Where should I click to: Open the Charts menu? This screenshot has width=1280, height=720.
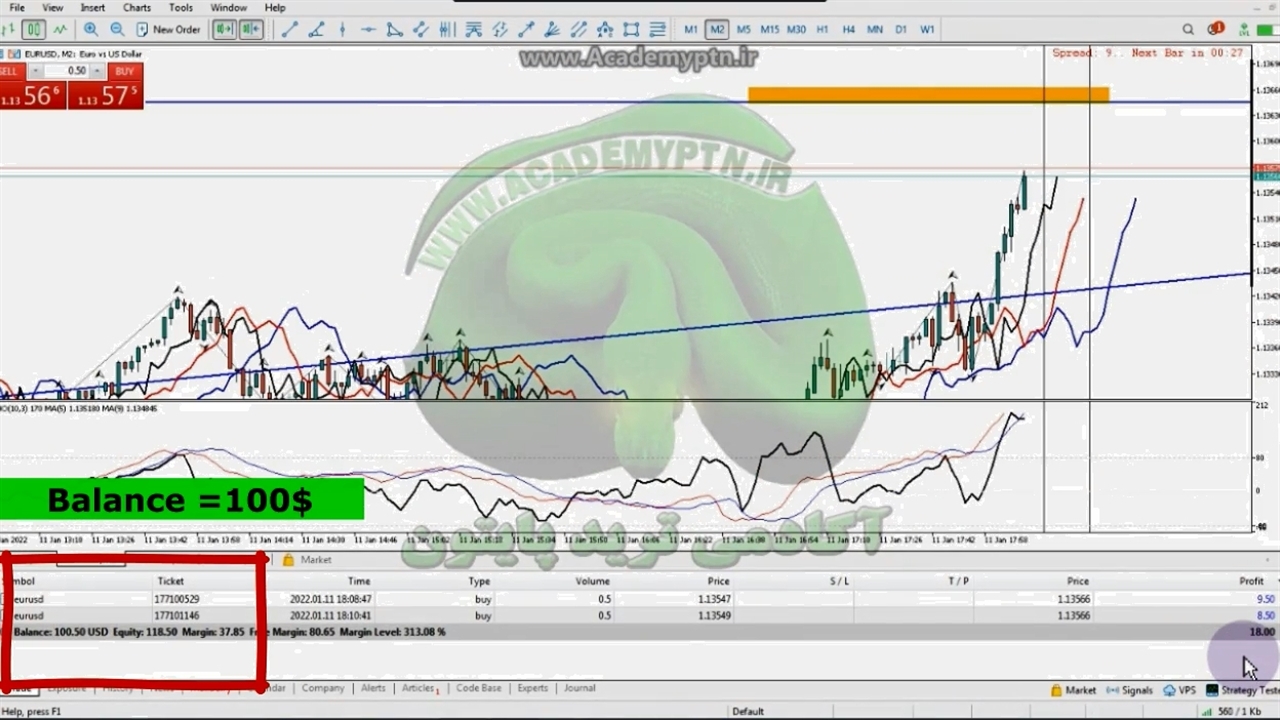pyautogui.click(x=137, y=8)
